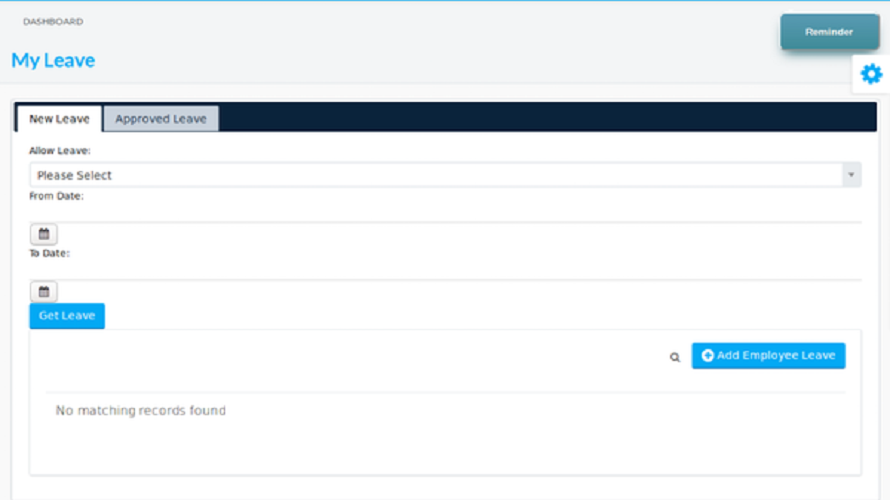This screenshot has width=890, height=500.
Task: Expand the Allow Leave dropdown arrow
Action: [x=851, y=175]
